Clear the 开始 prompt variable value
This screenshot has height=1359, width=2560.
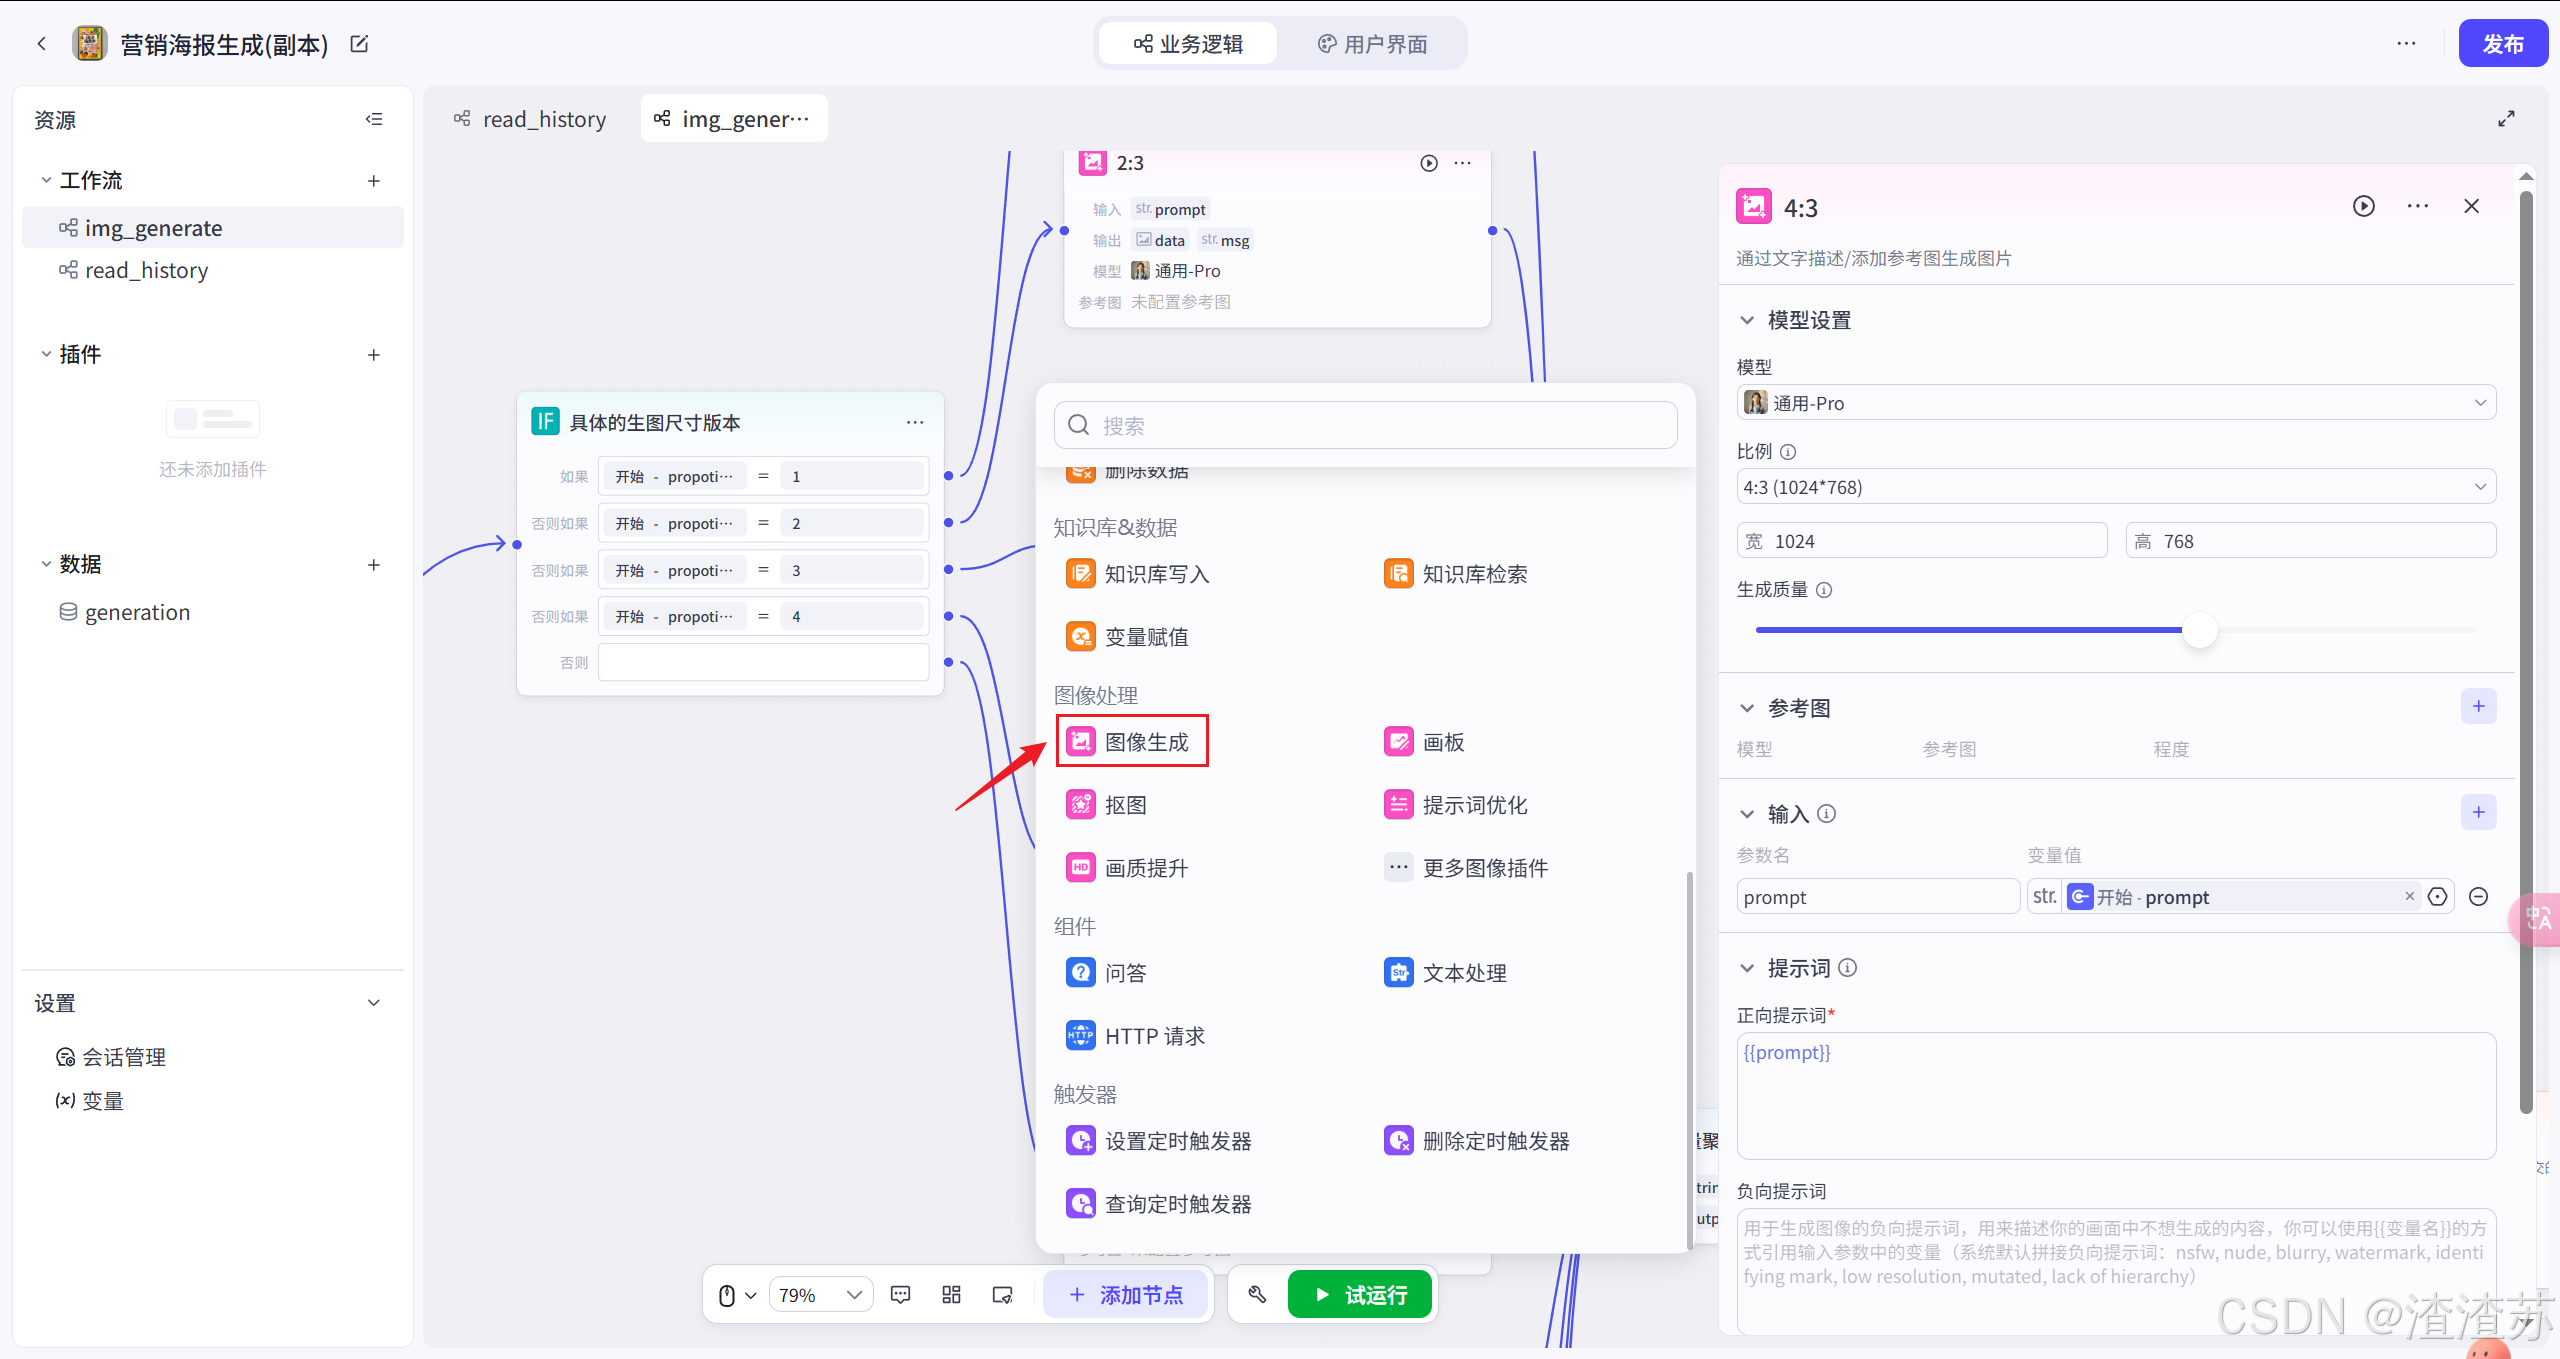2409,897
